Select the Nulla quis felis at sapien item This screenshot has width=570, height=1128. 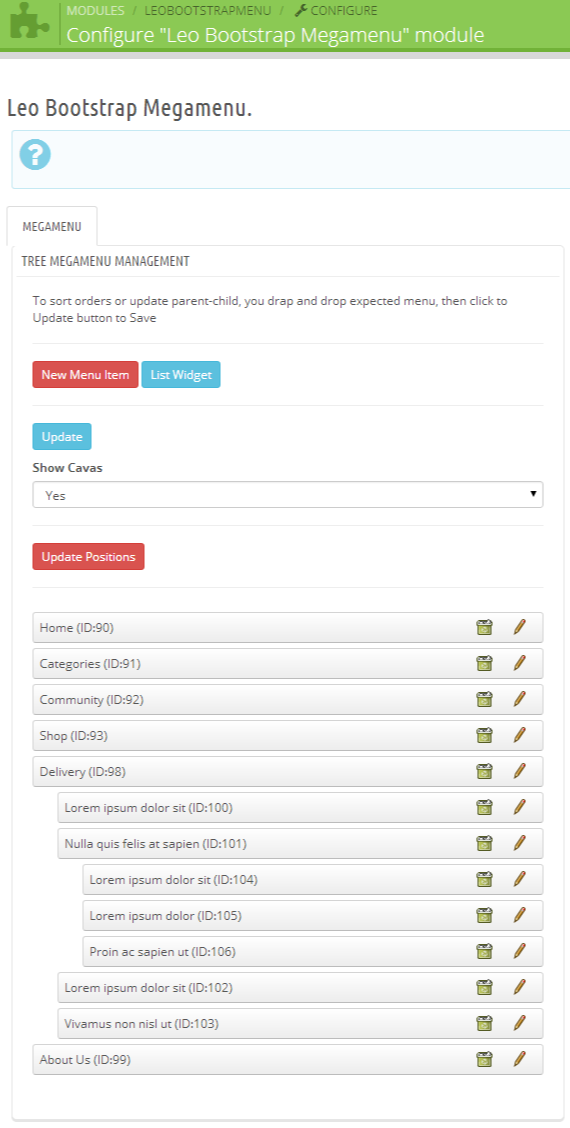click(300, 843)
